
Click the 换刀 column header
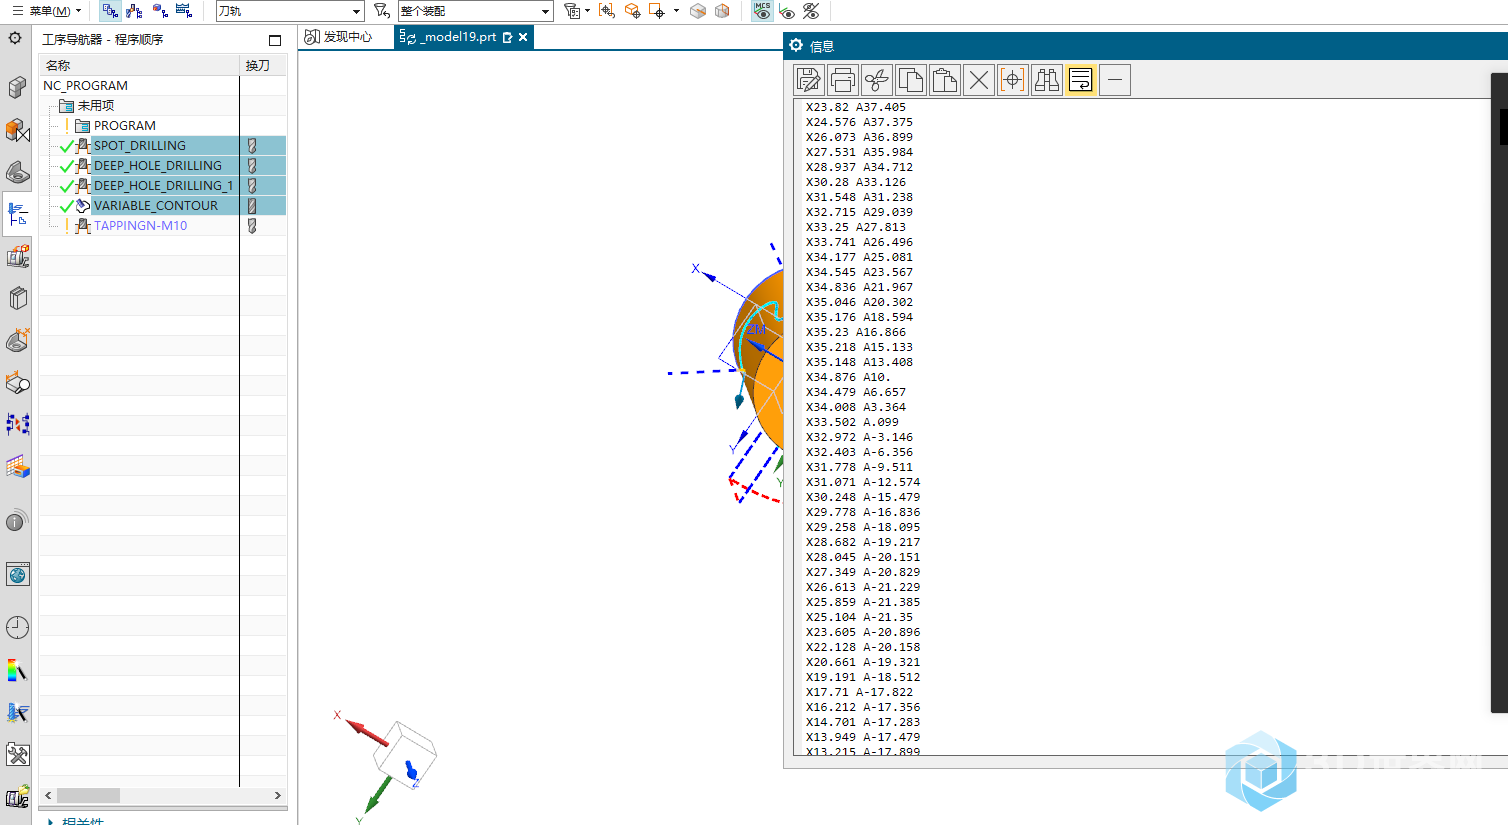tap(263, 65)
